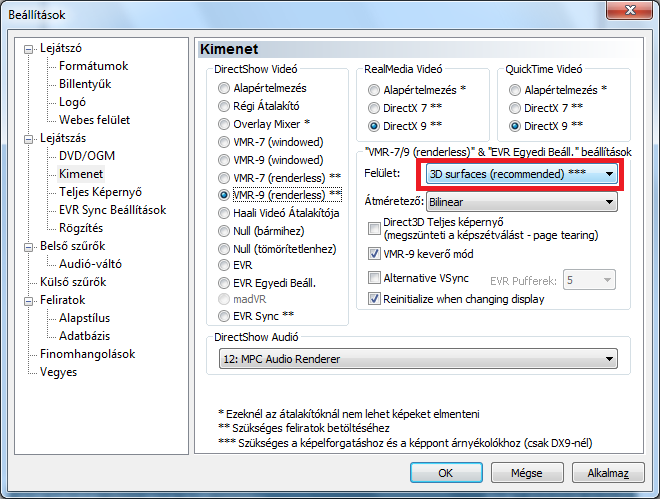The width and height of the screenshot is (660, 499).
Task: Open the Webes felület page
Action: [94, 120]
